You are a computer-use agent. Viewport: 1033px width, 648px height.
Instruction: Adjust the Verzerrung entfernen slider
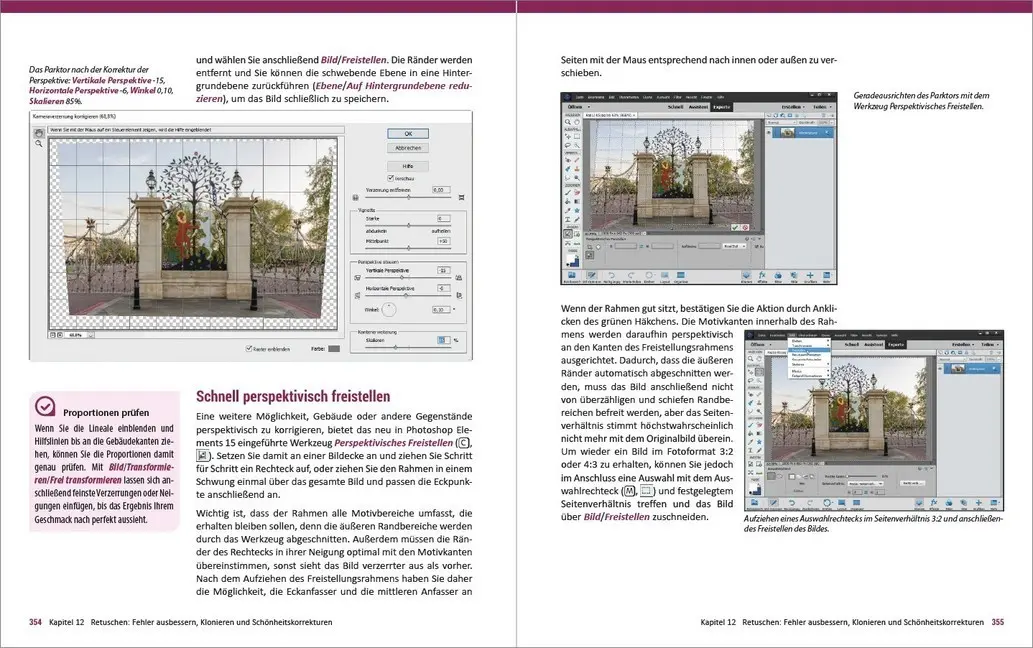point(408,197)
